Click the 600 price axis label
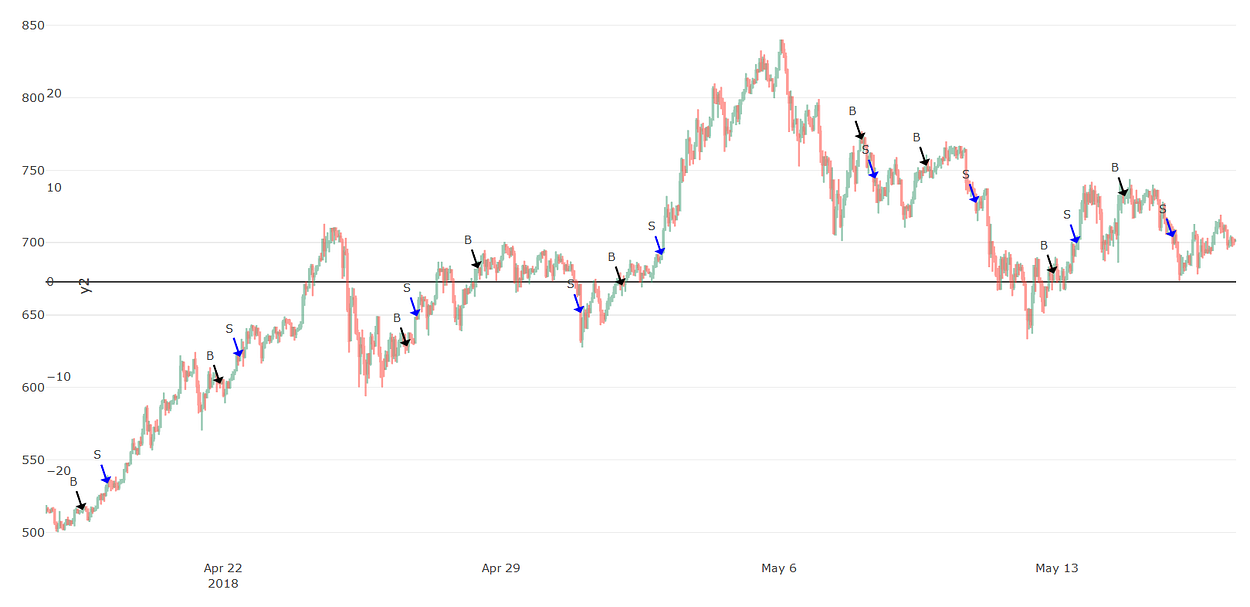The height and width of the screenshot is (607, 1250). (x=32, y=387)
